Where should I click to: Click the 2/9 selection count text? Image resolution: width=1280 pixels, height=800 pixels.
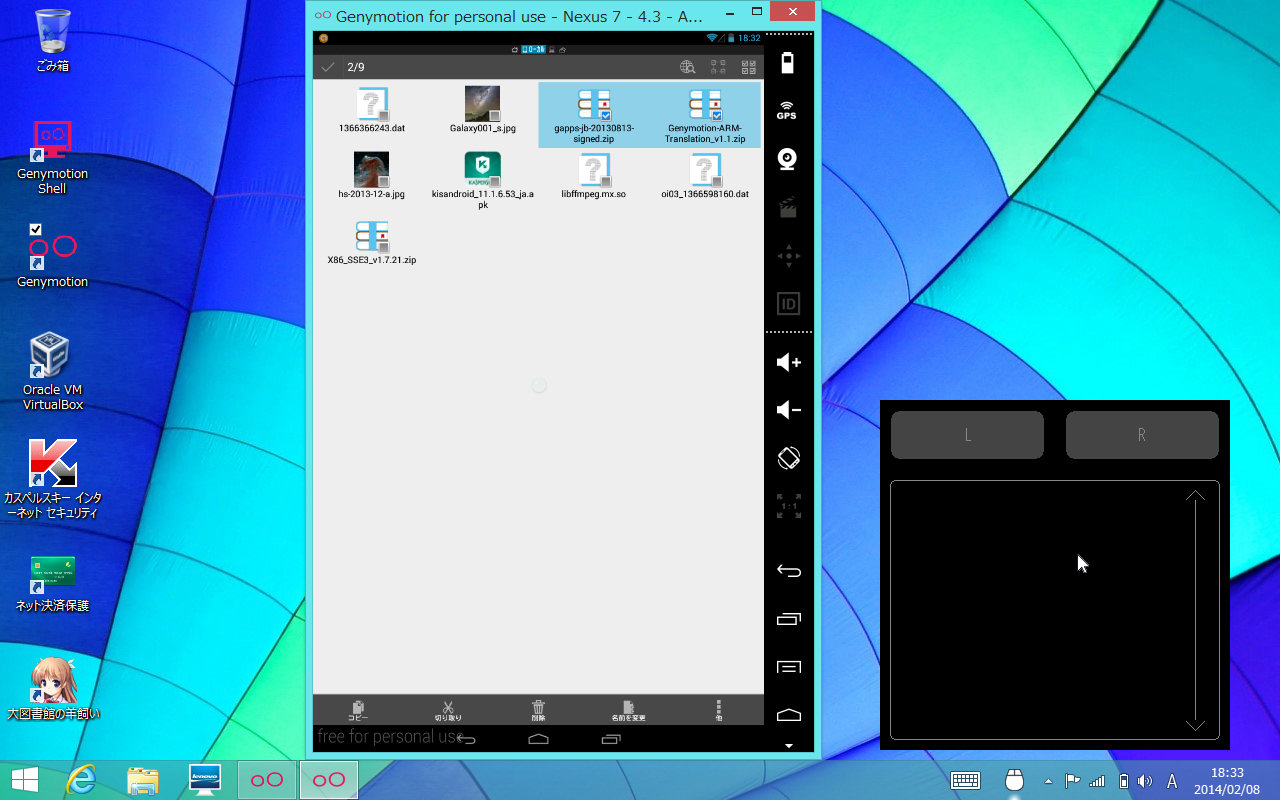tap(356, 67)
